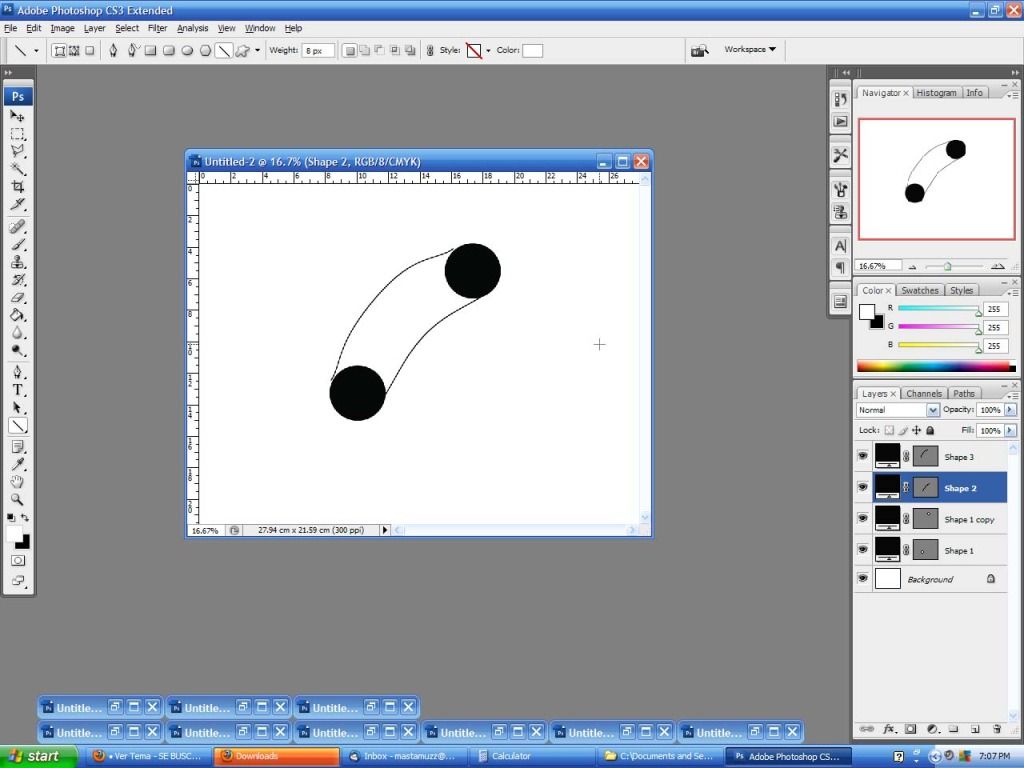1024x768 pixels.
Task: Switch to the Swatches tab
Action: coord(920,291)
